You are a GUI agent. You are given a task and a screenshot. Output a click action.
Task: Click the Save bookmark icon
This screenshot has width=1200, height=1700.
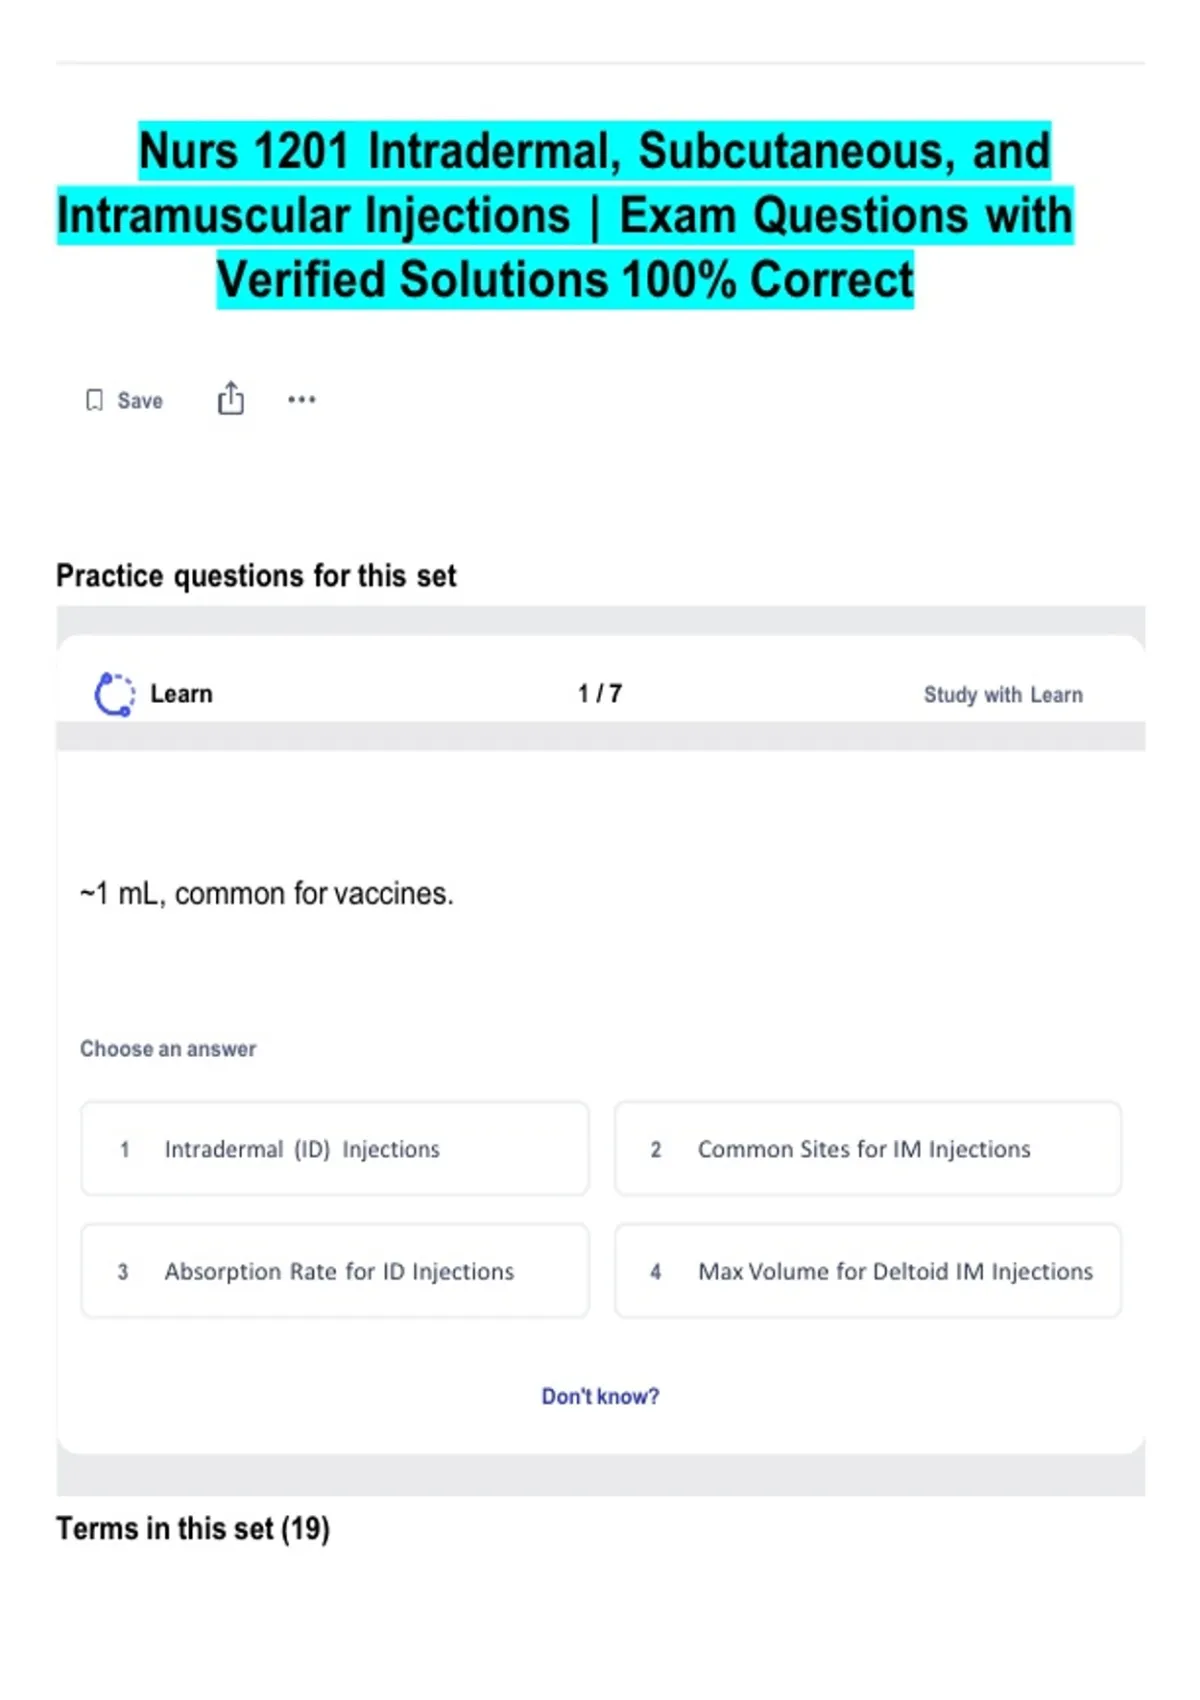pyautogui.click(x=94, y=400)
